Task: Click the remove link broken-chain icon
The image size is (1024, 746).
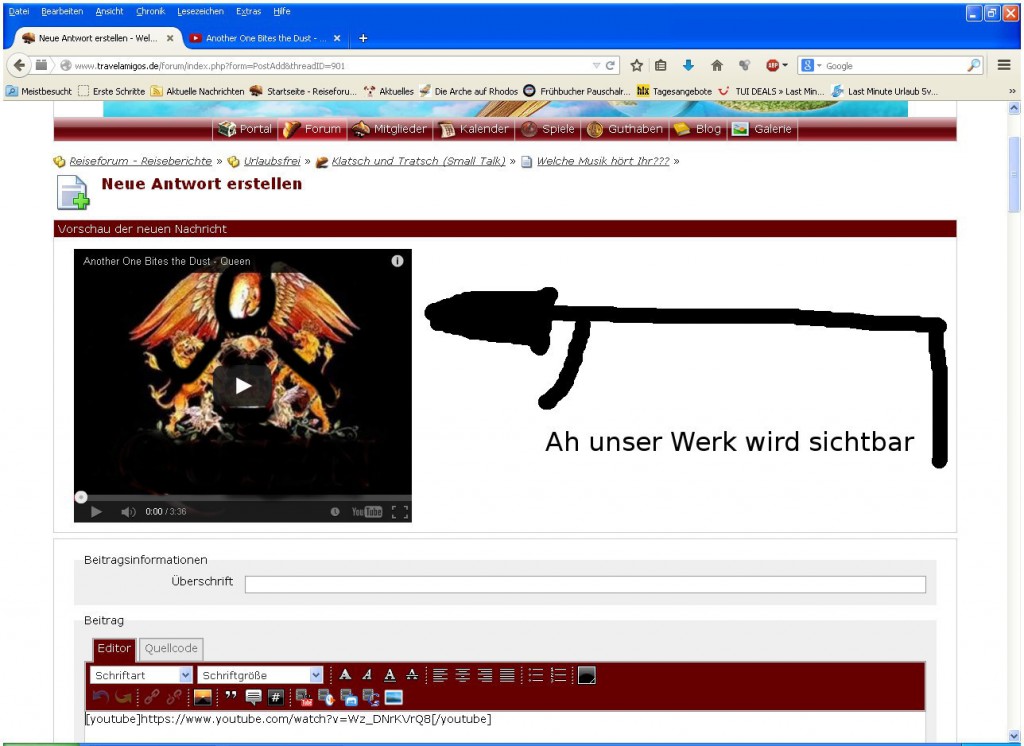Action: (174, 697)
